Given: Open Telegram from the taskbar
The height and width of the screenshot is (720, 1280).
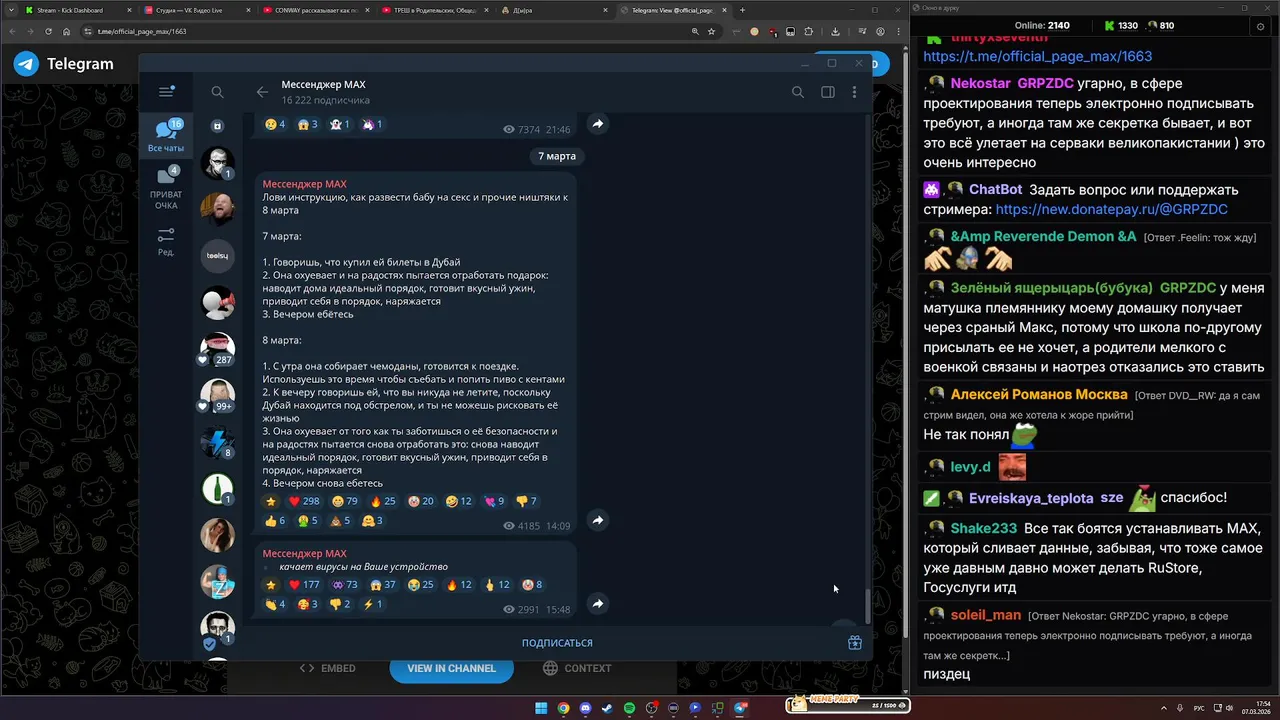Looking at the screenshot, I should coord(739,708).
